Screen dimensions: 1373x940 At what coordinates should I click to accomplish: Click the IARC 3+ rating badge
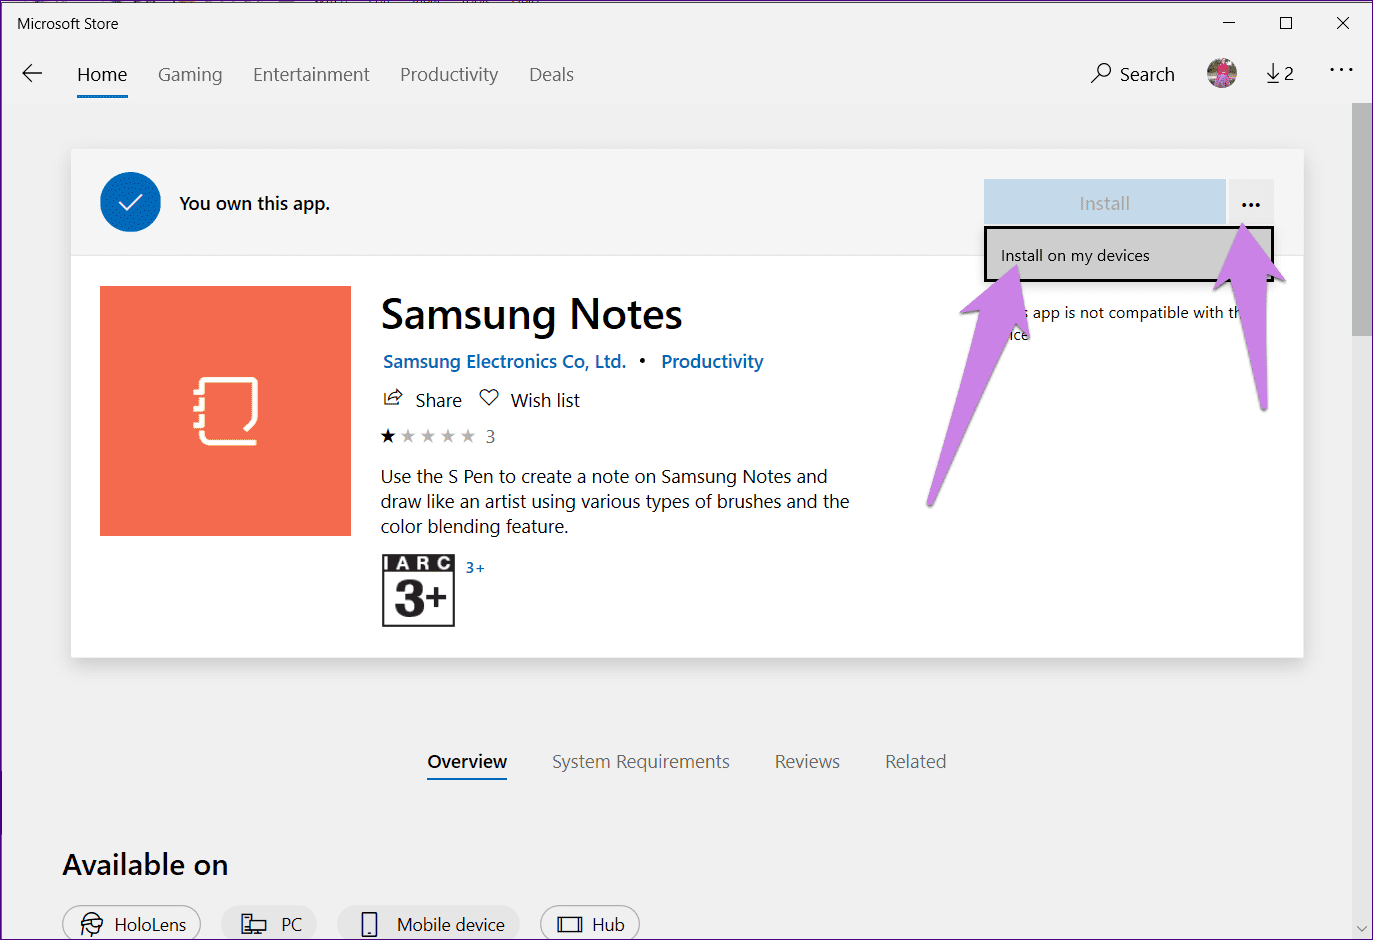pos(418,591)
